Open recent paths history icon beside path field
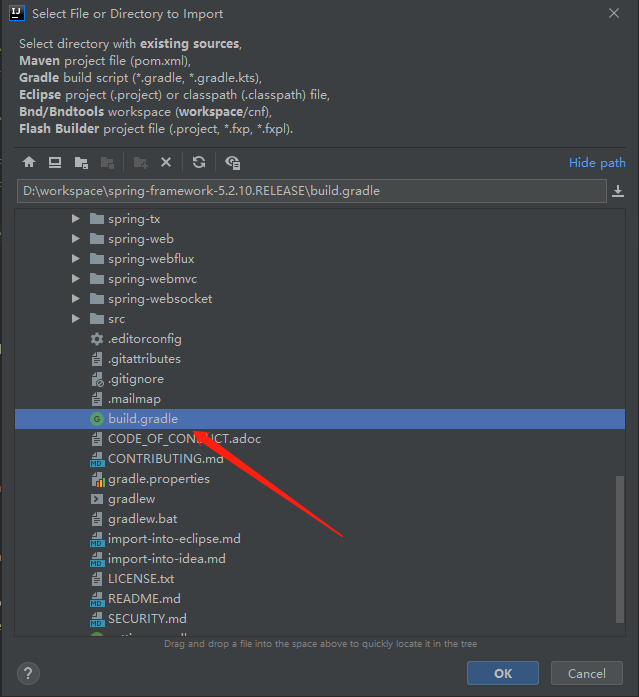This screenshot has height=697, width=639. click(618, 191)
